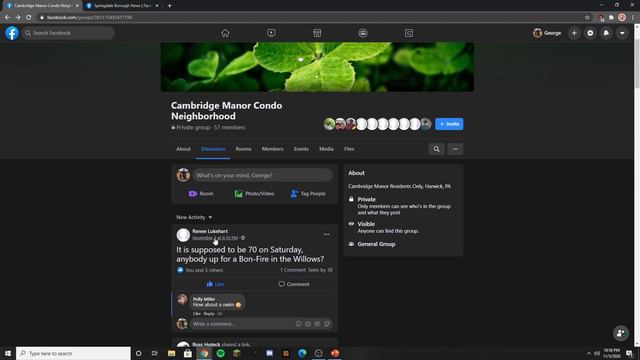Image resolution: width=640 pixels, height=360 pixels.
Task: Open the Windows Start menu
Action: click(x=8, y=353)
